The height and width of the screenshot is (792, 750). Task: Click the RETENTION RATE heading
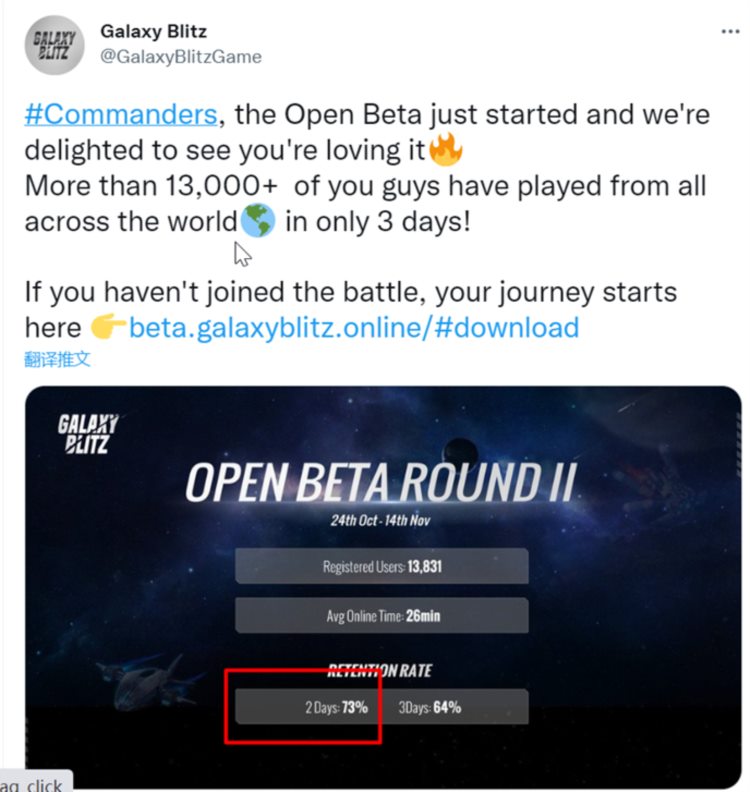point(380,670)
